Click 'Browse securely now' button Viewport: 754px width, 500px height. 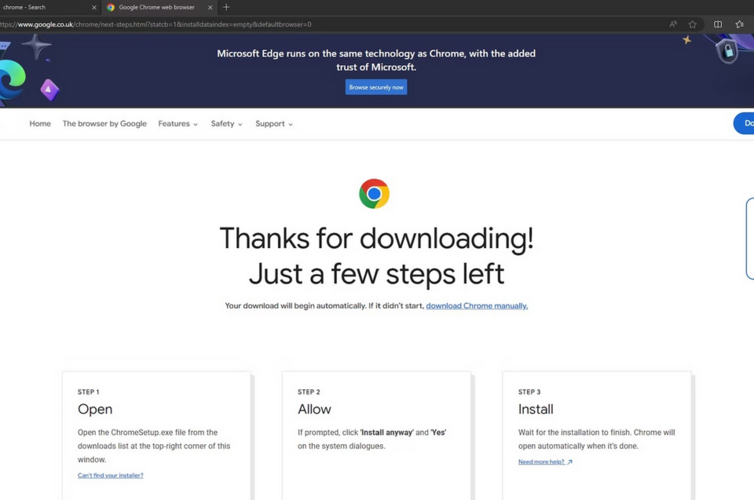click(376, 87)
